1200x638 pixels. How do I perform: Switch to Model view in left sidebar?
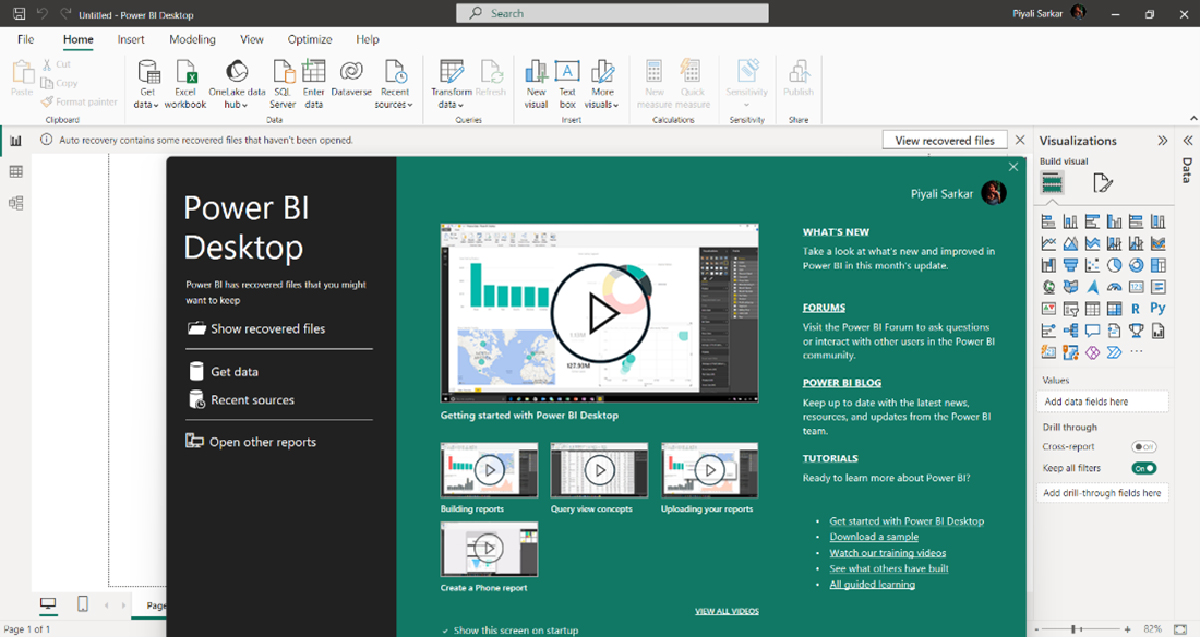(16, 203)
